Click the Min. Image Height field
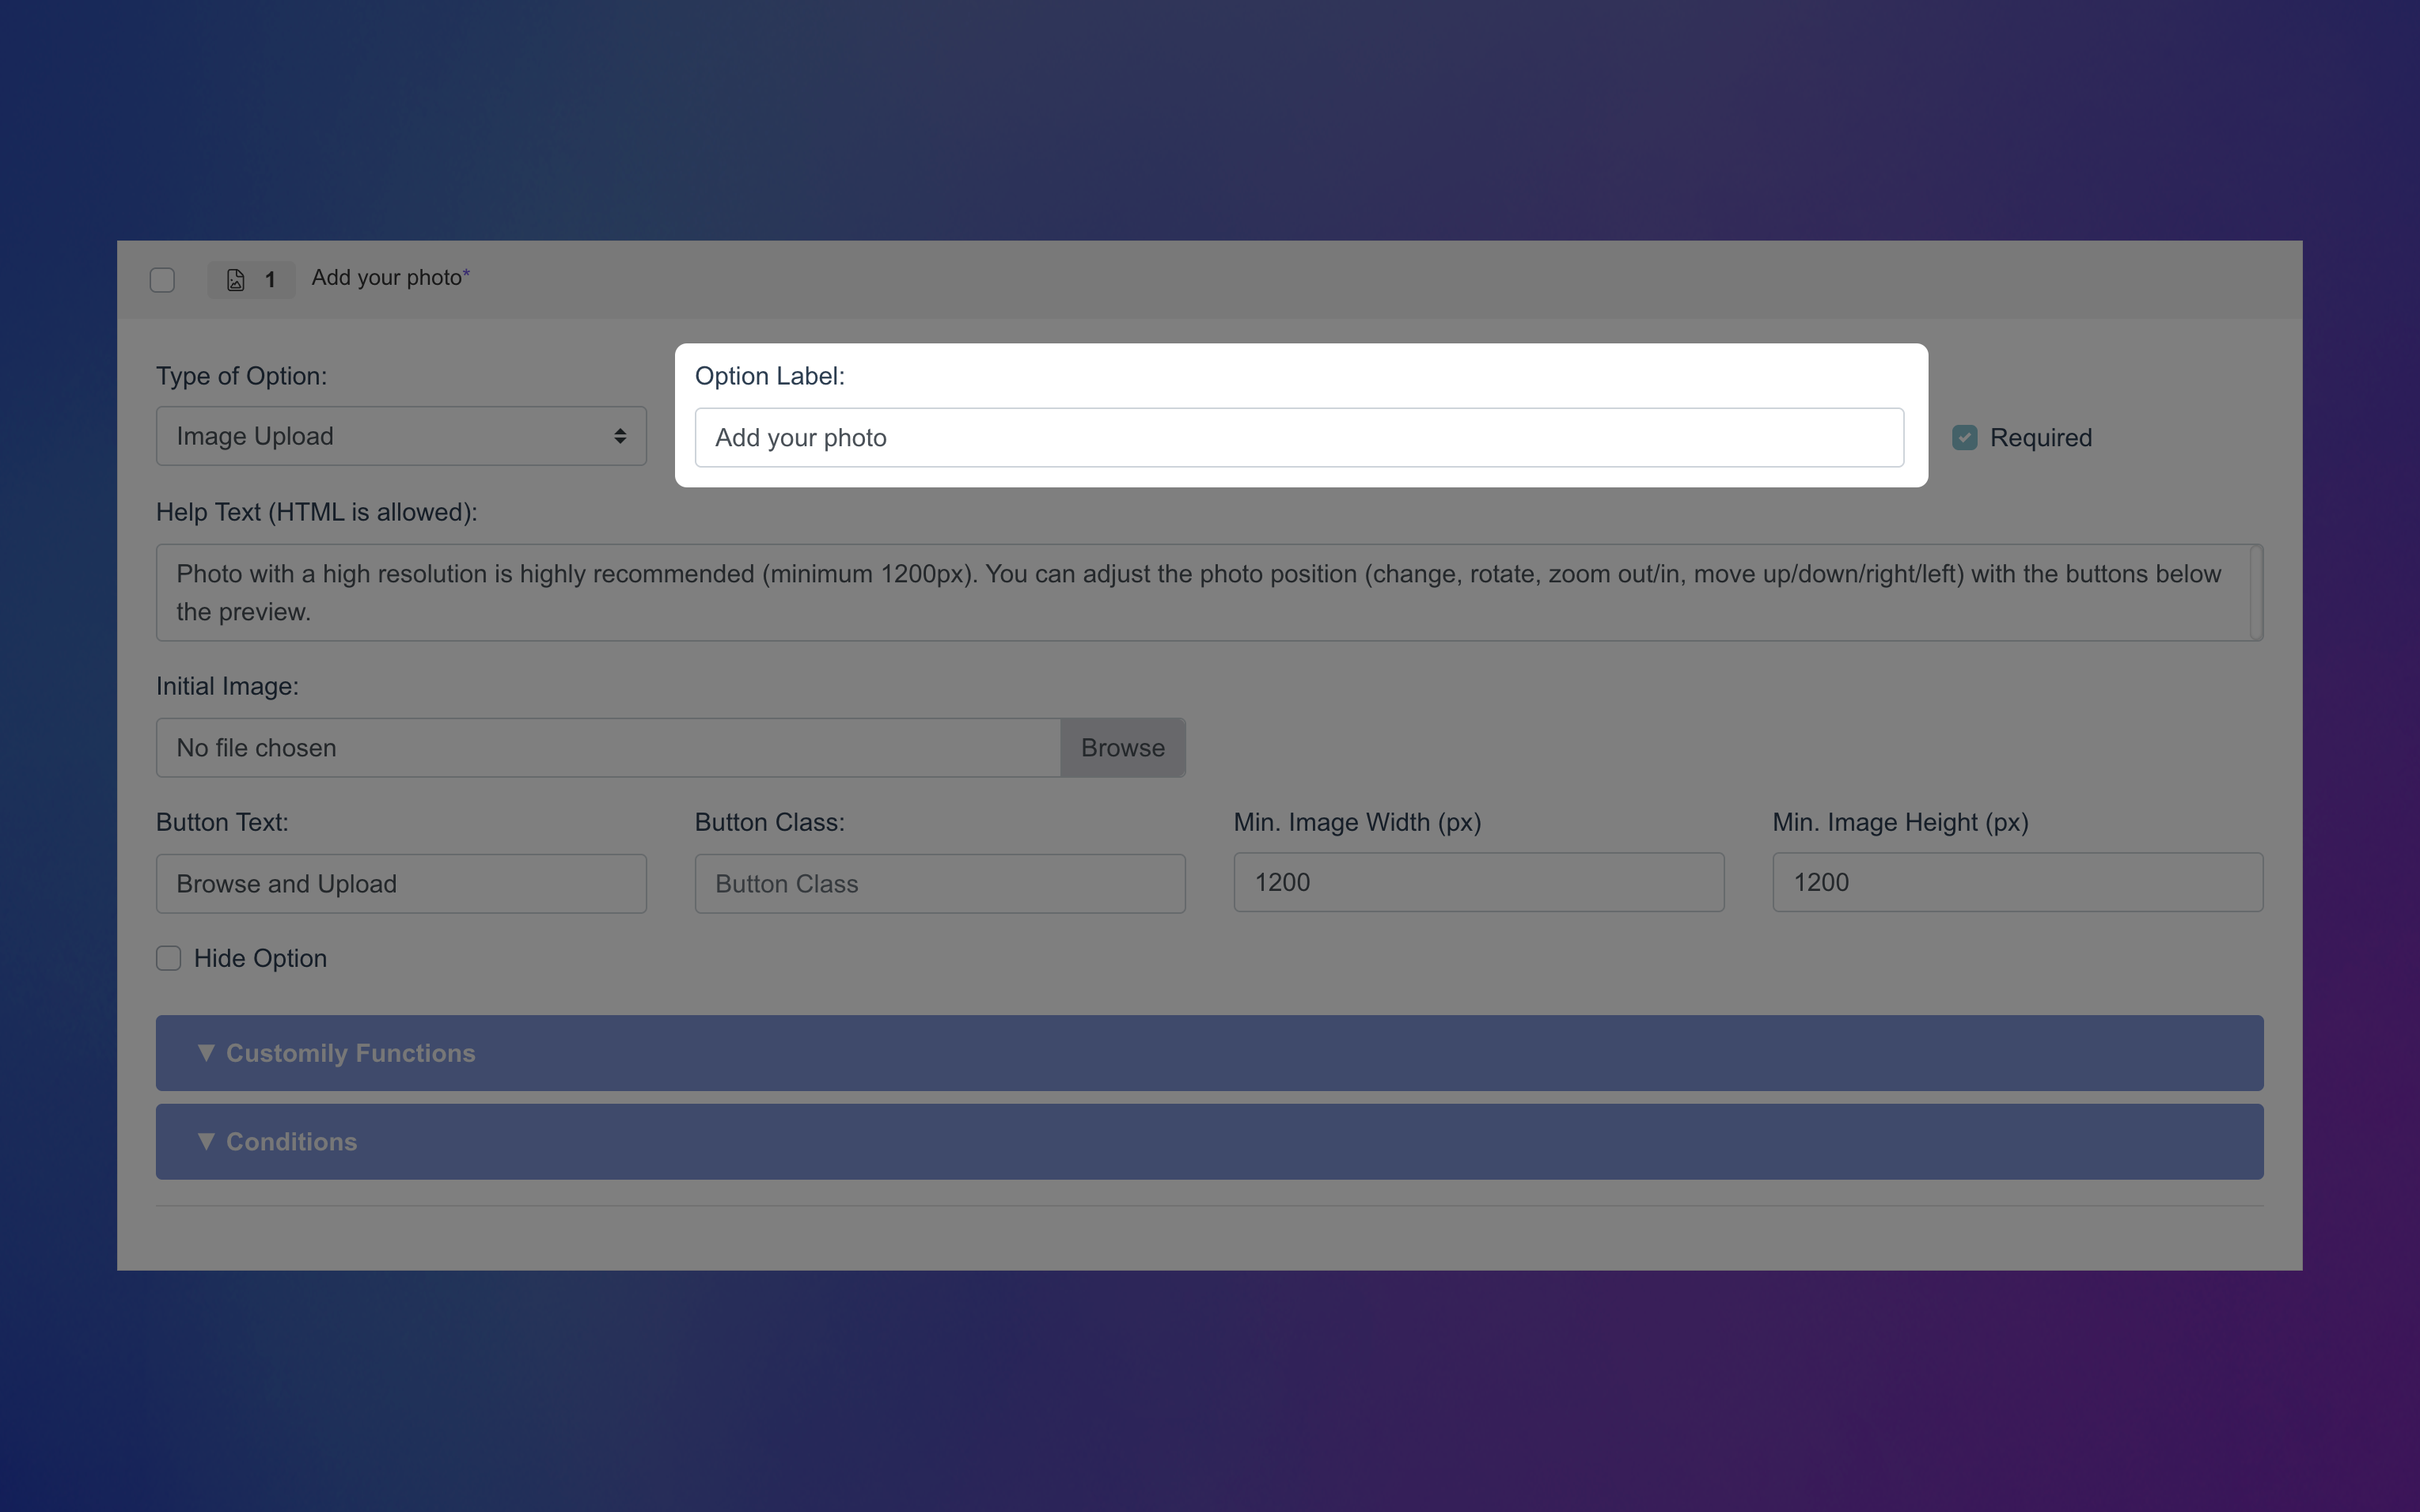 coord(2016,882)
